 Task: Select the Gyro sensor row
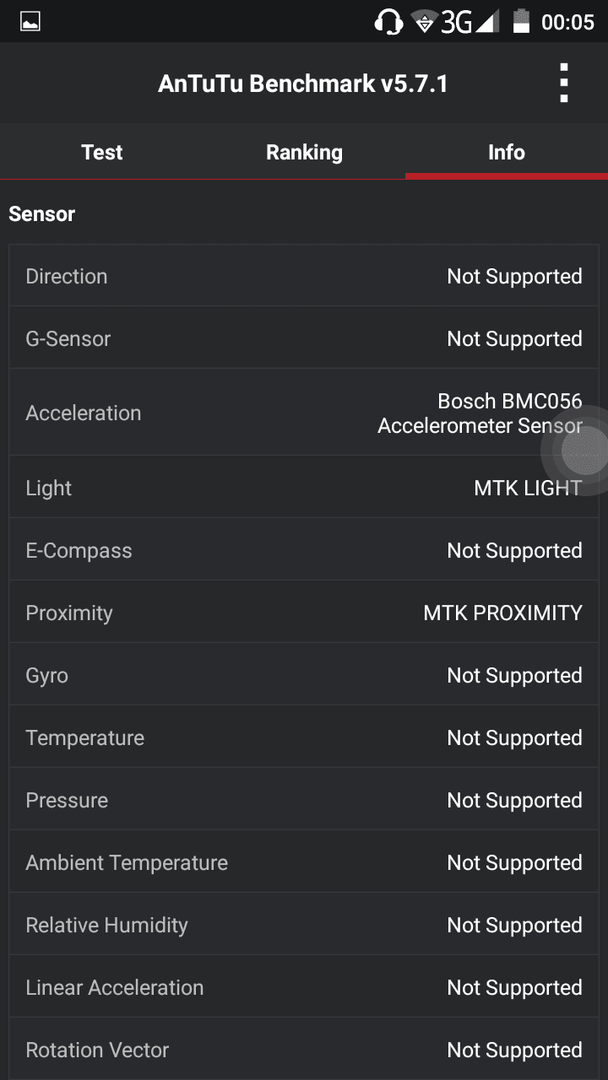pos(304,674)
